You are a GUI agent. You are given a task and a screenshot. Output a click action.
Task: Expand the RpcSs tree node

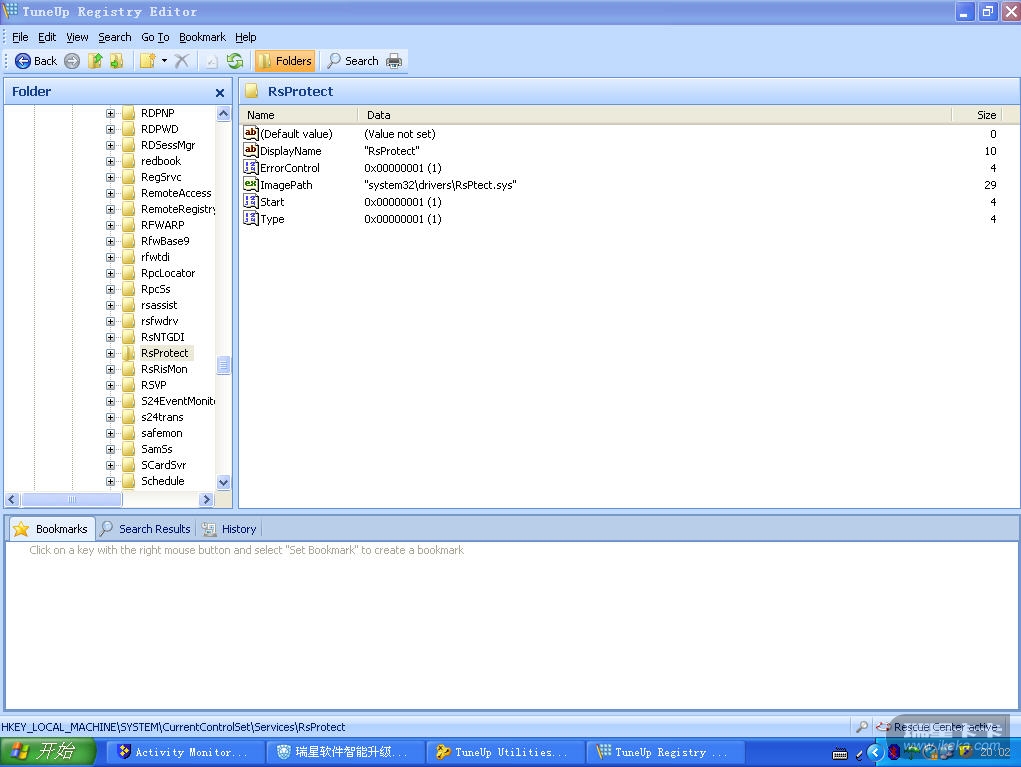110,289
